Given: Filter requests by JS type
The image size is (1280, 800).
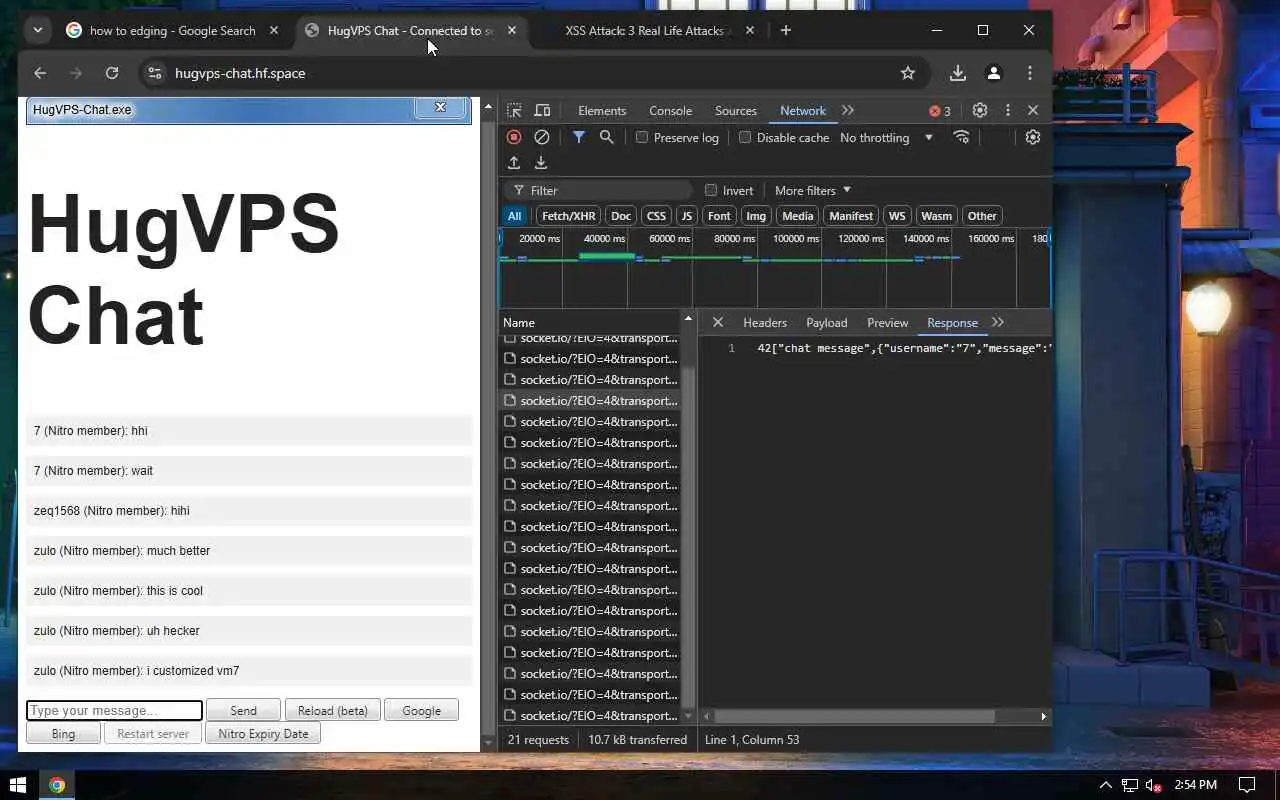Looking at the screenshot, I should pyautogui.click(x=686, y=215).
